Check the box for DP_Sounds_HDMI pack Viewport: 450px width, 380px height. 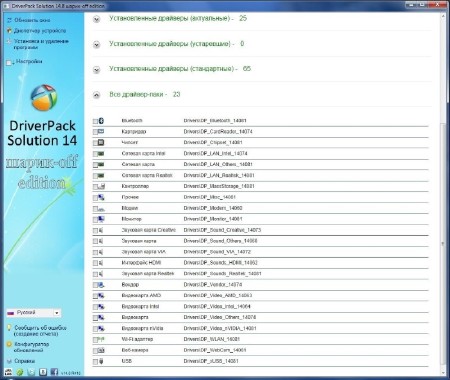click(x=95, y=263)
